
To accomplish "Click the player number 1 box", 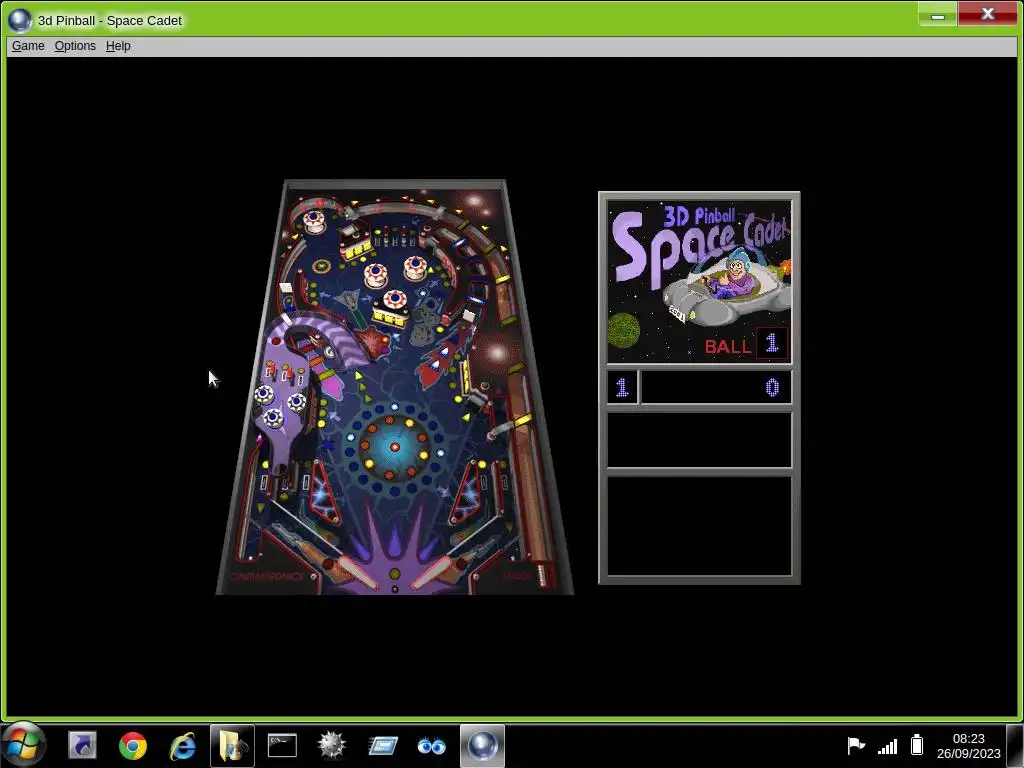I will click(x=622, y=388).
